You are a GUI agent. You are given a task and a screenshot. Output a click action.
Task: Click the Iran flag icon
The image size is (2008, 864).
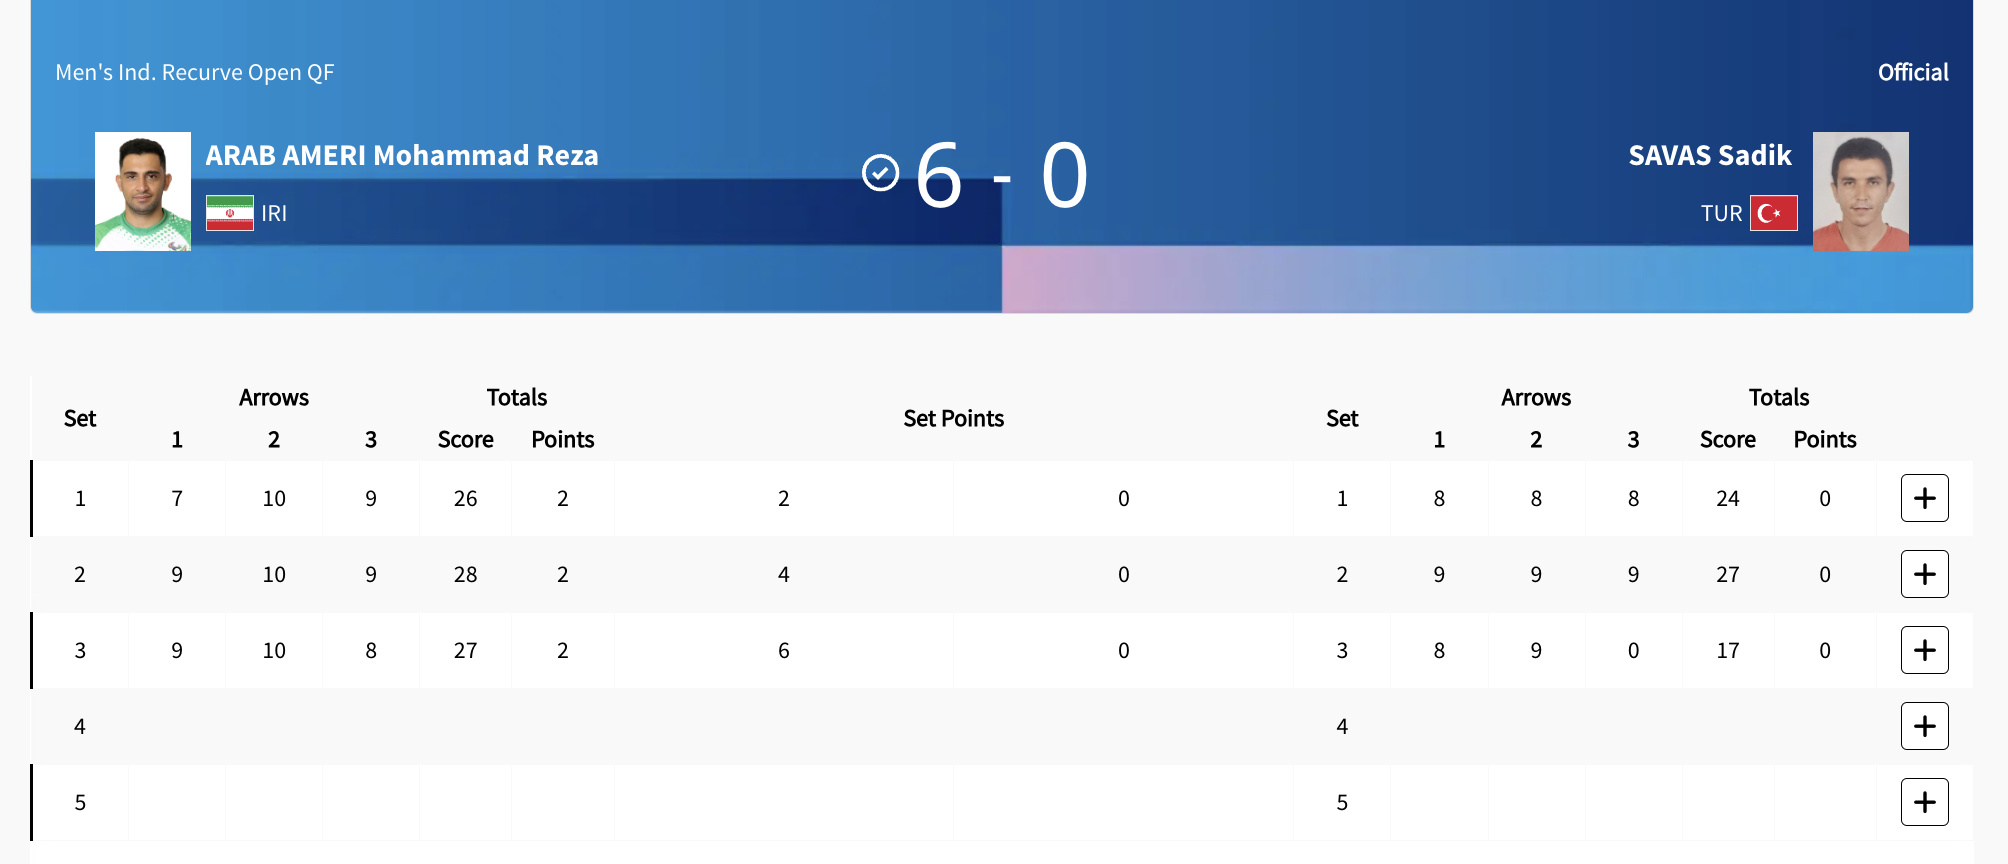(230, 213)
